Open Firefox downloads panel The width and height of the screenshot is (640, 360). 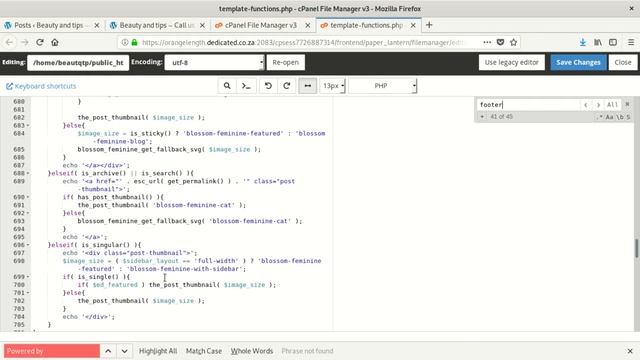tap(583, 42)
